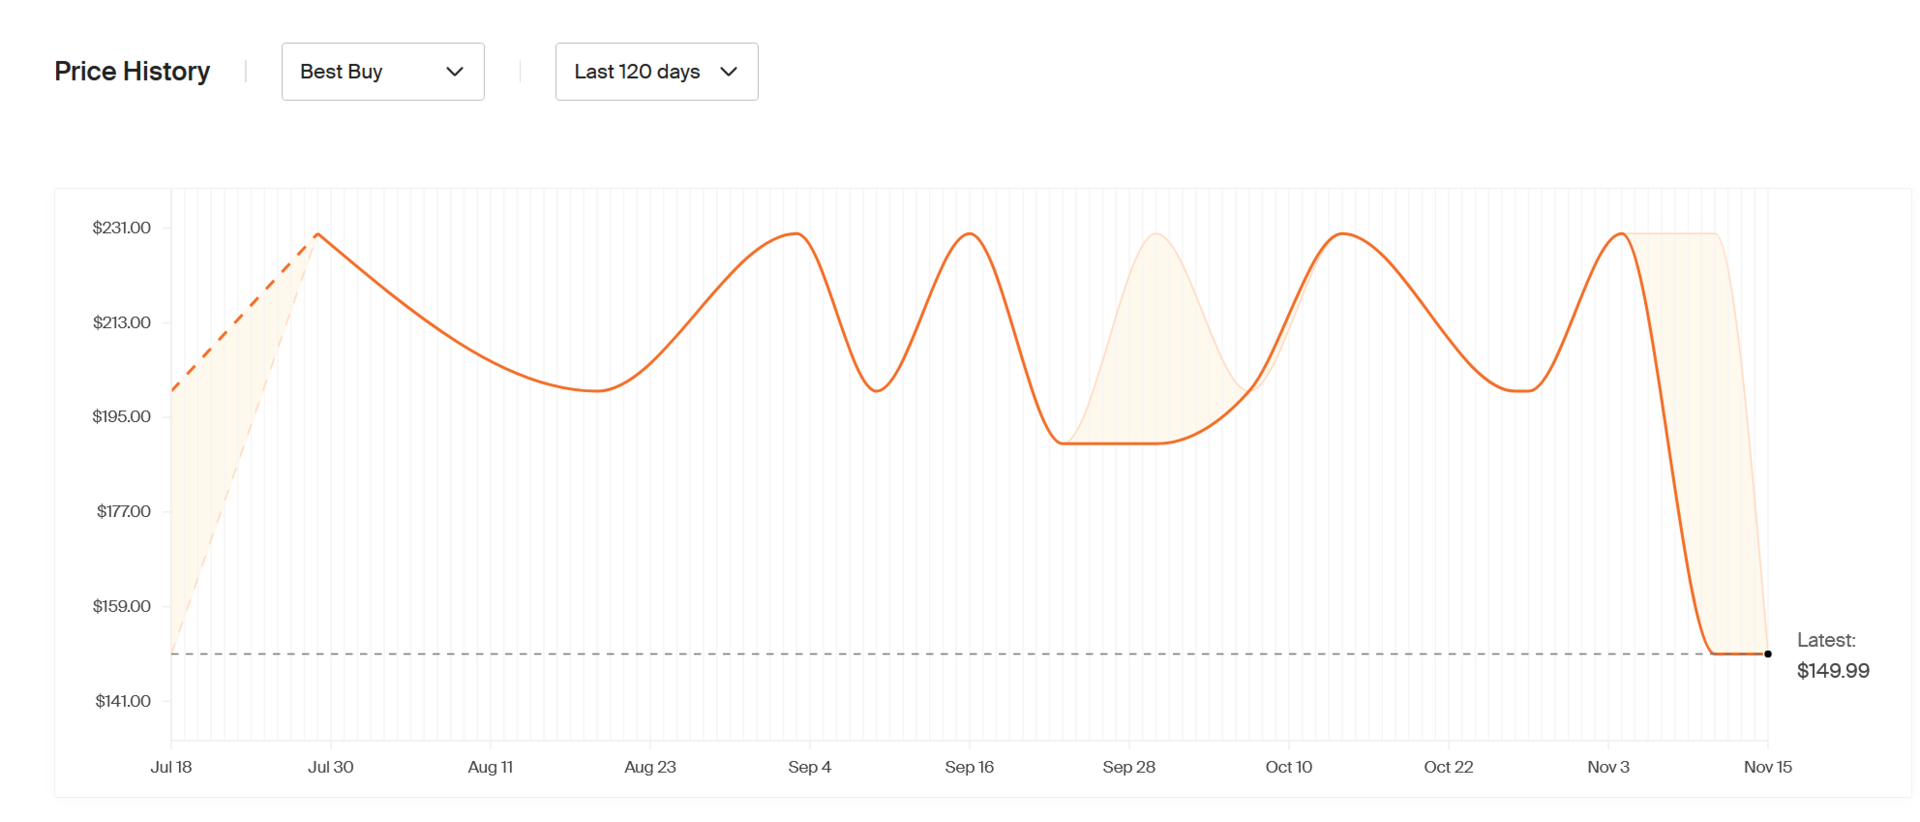Pick the Sep 16 date tick label
The height and width of the screenshot is (822, 1920).
coord(969,767)
